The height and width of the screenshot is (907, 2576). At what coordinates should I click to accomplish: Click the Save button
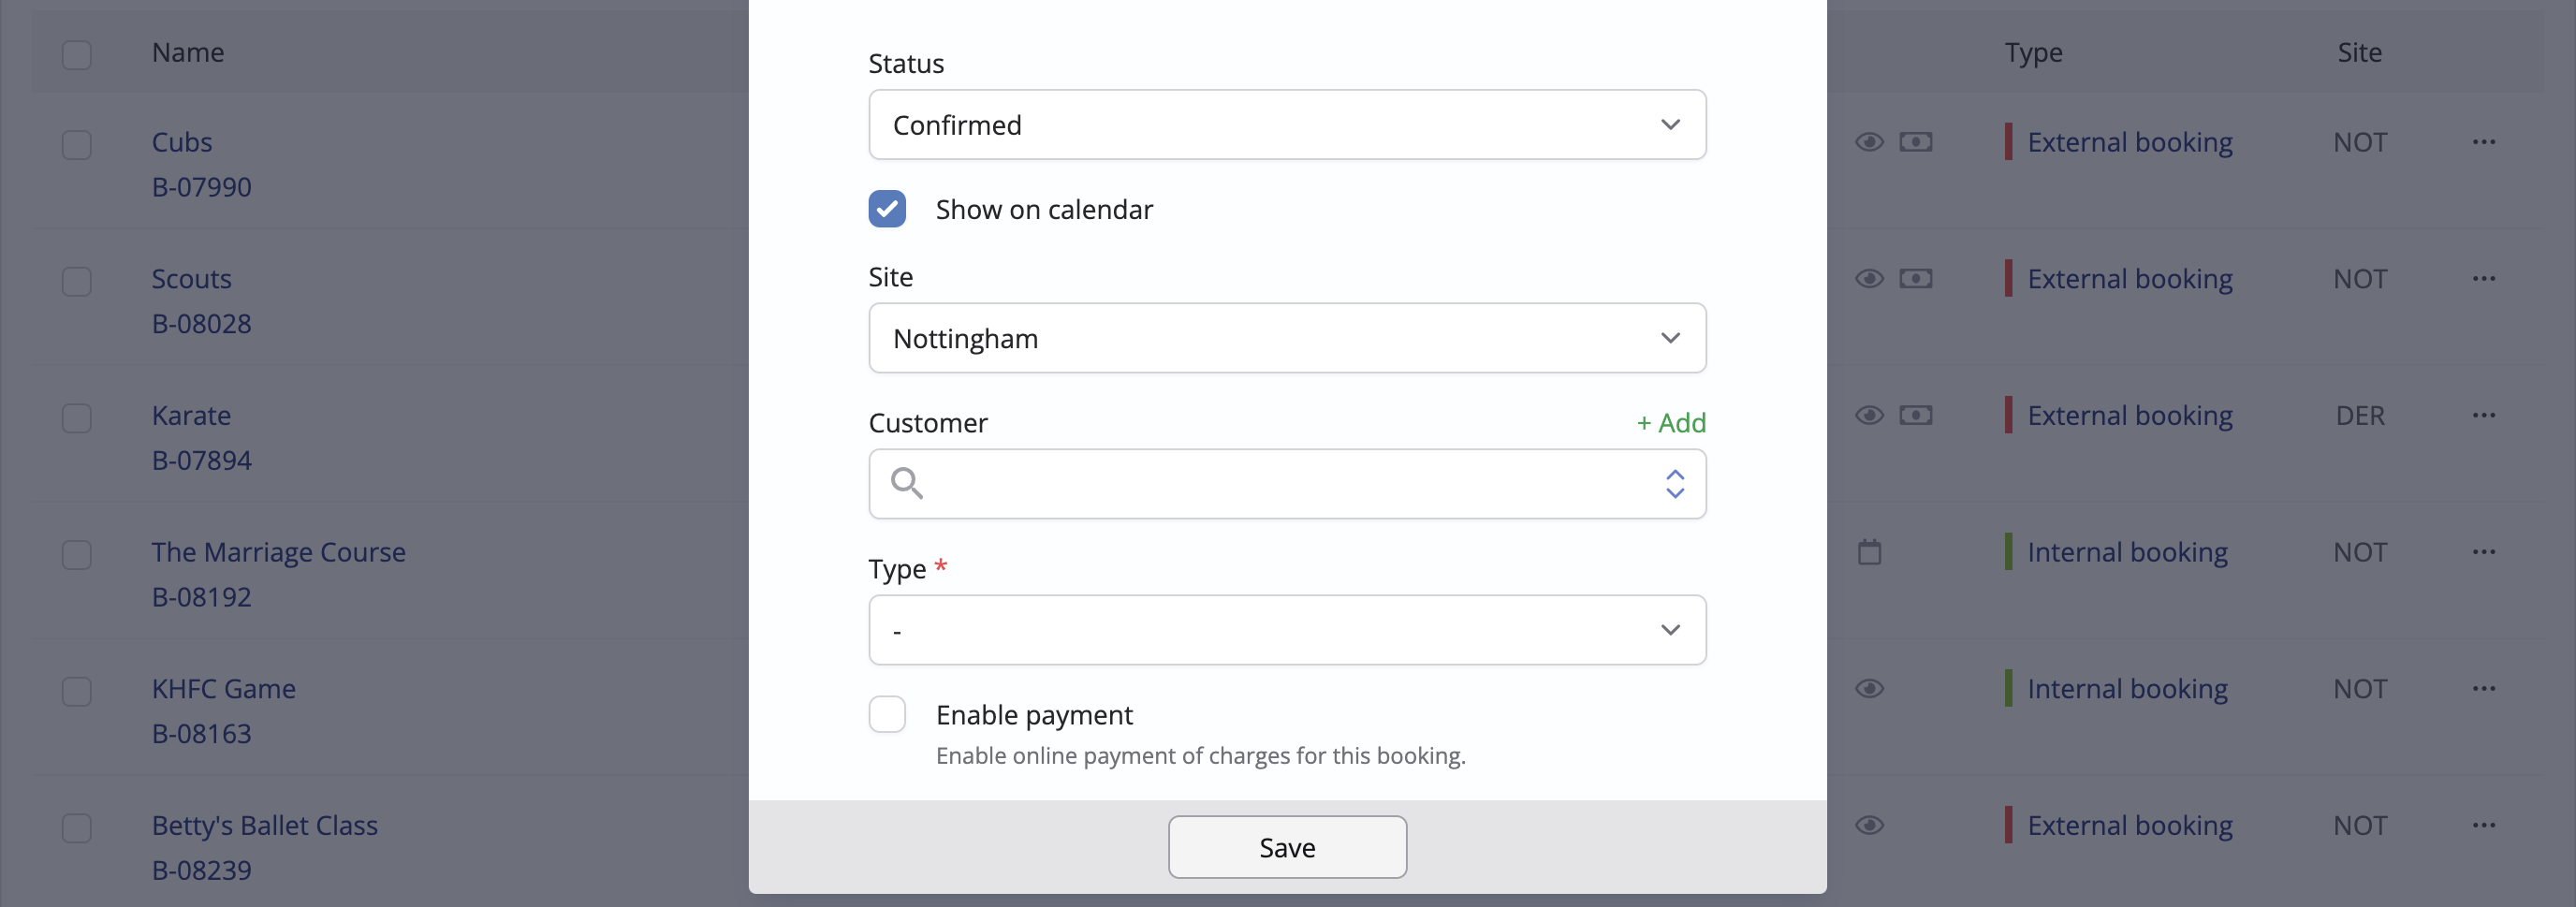point(1287,847)
